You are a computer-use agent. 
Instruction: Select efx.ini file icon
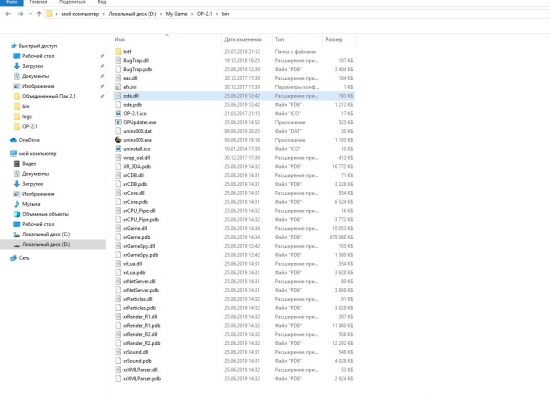coord(118,87)
